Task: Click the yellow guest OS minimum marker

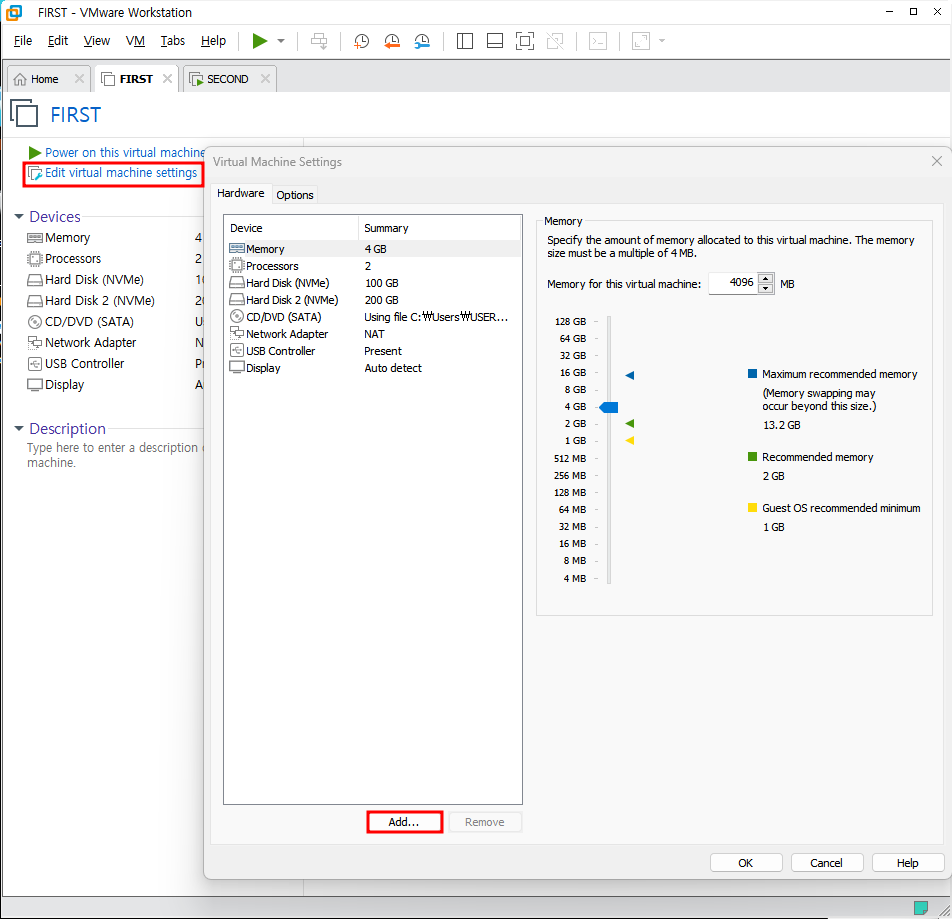Action: pos(630,441)
